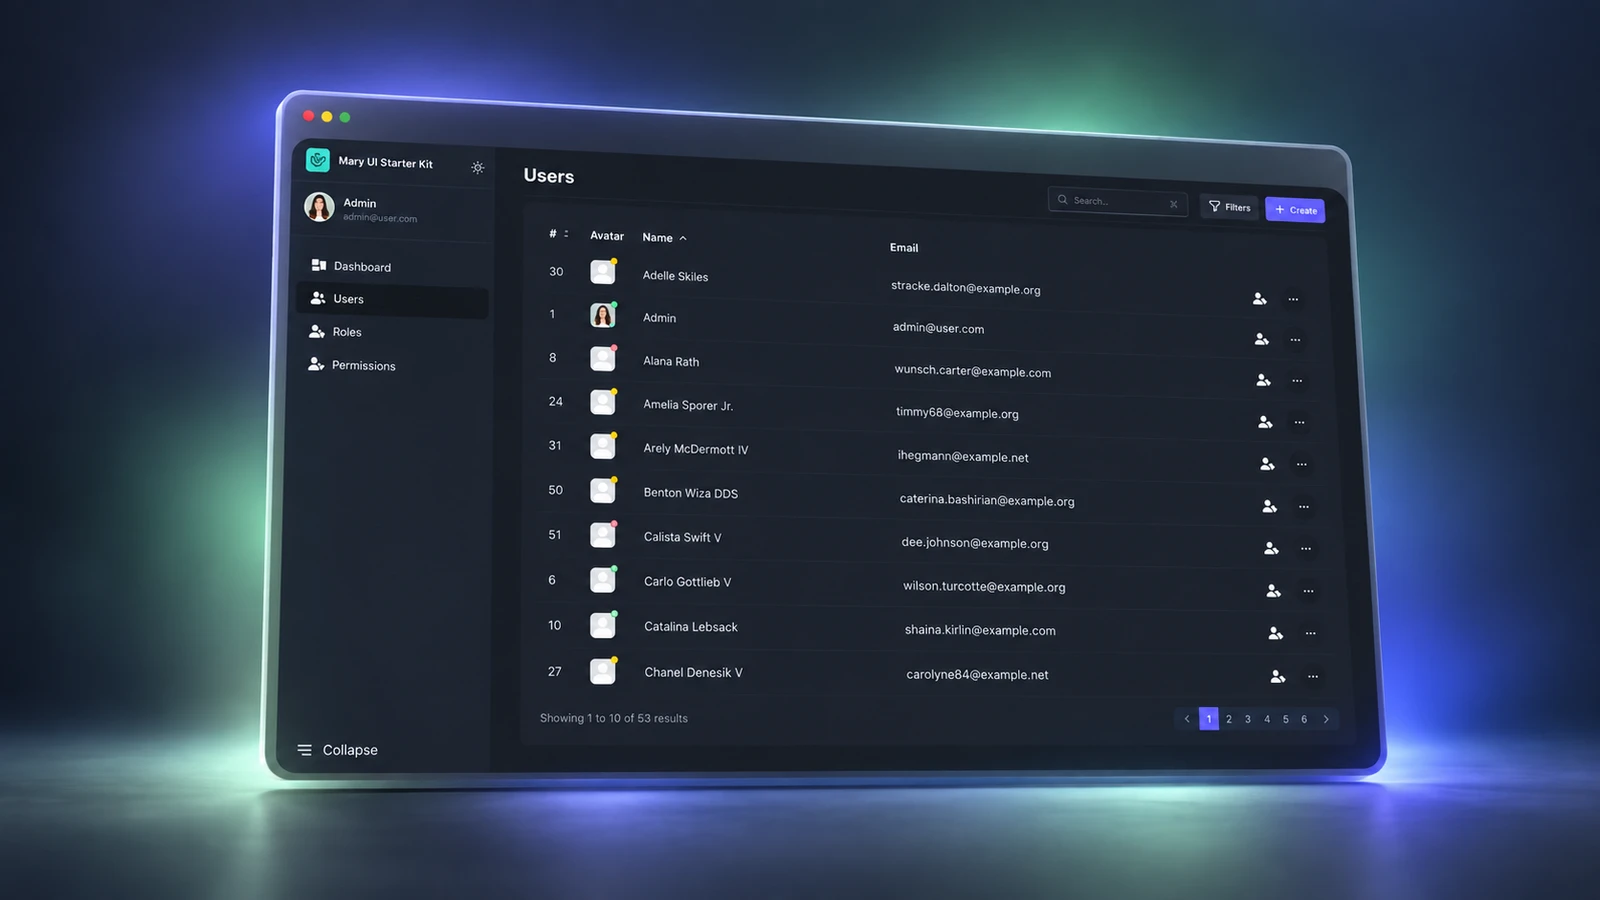Open more options for Amelia Sporer Jr.
The image size is (1600, 900).
(1299, 423)
